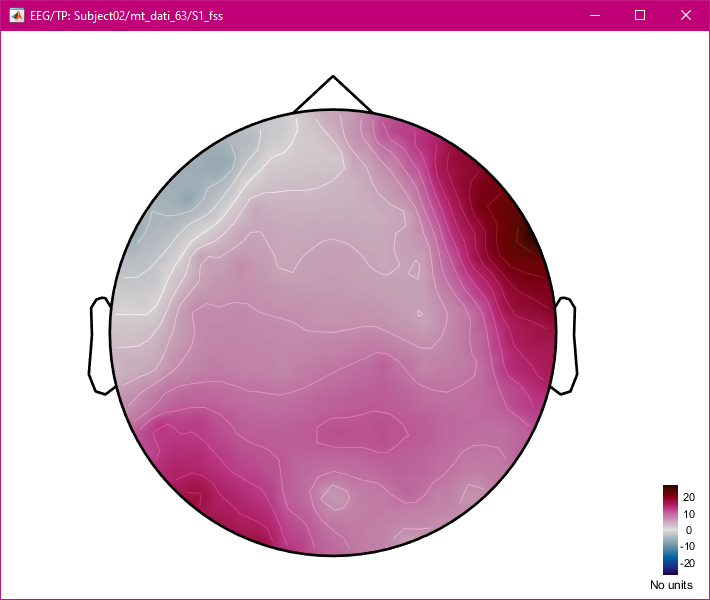
Task: Close the S1_fss topography window
Action: click(686, 15)
